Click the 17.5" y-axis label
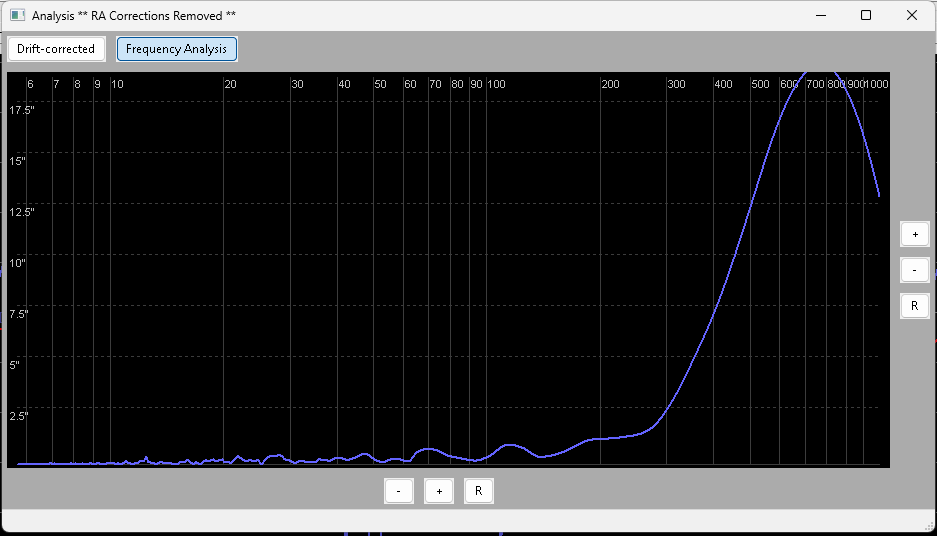The width and height of the screenshot is (937, 536). [22, 110]
